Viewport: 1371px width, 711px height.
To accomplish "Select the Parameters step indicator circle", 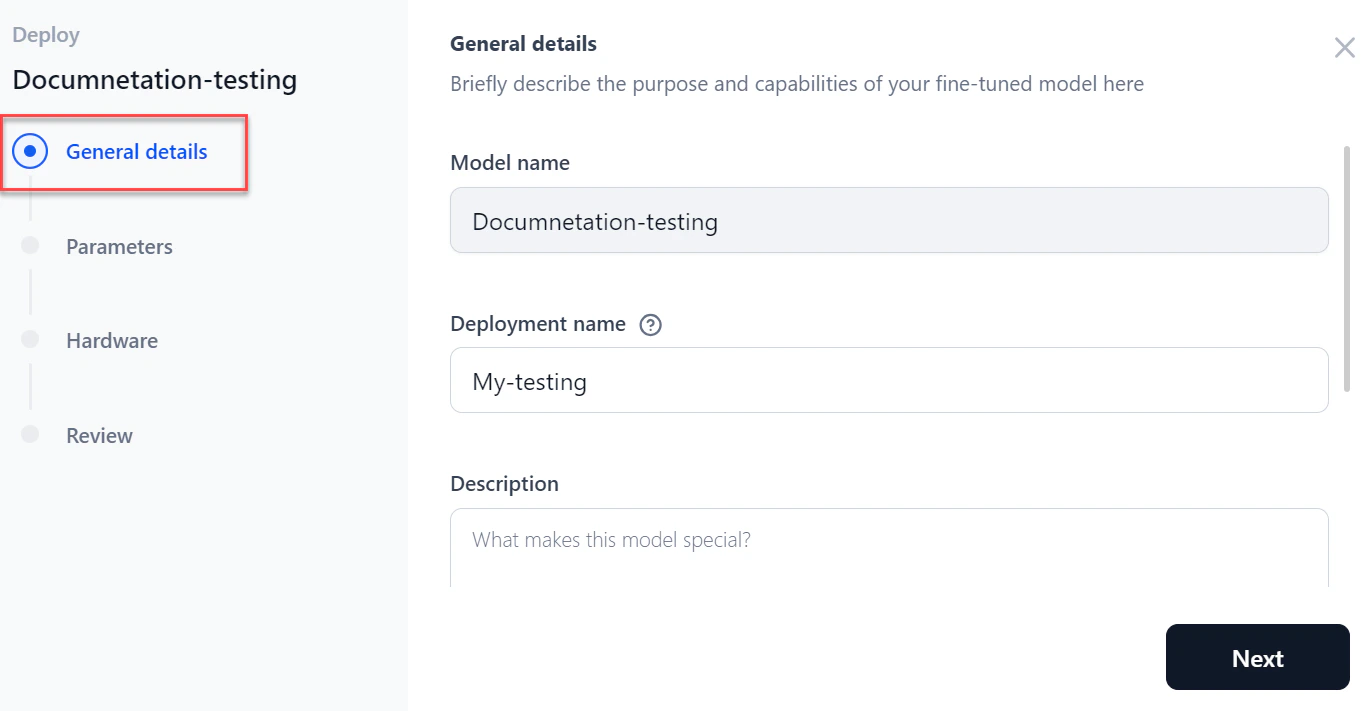I will coord(30,244).
